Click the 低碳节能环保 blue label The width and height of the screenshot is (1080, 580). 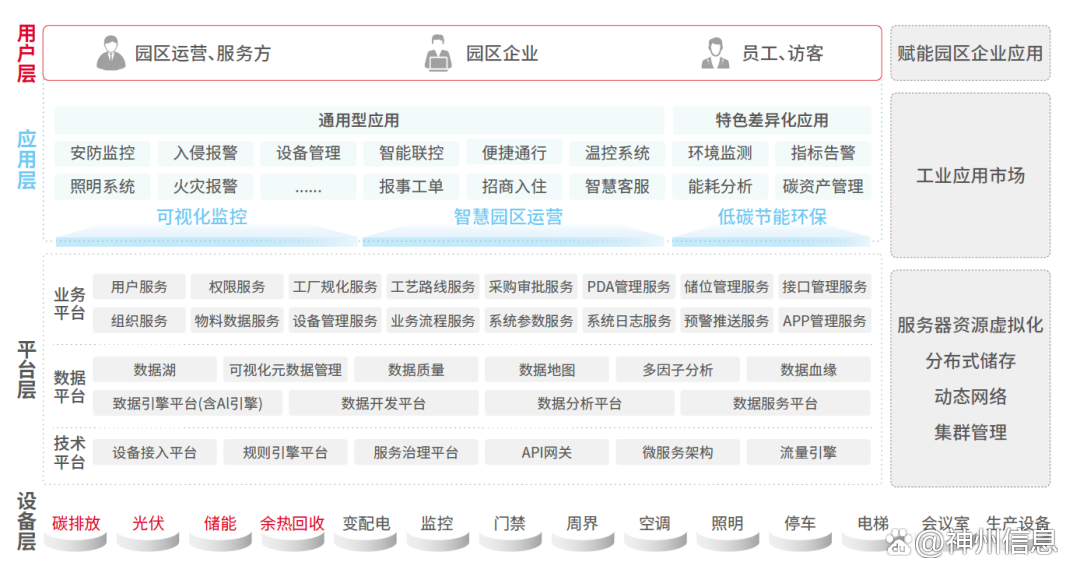[772, 217]
